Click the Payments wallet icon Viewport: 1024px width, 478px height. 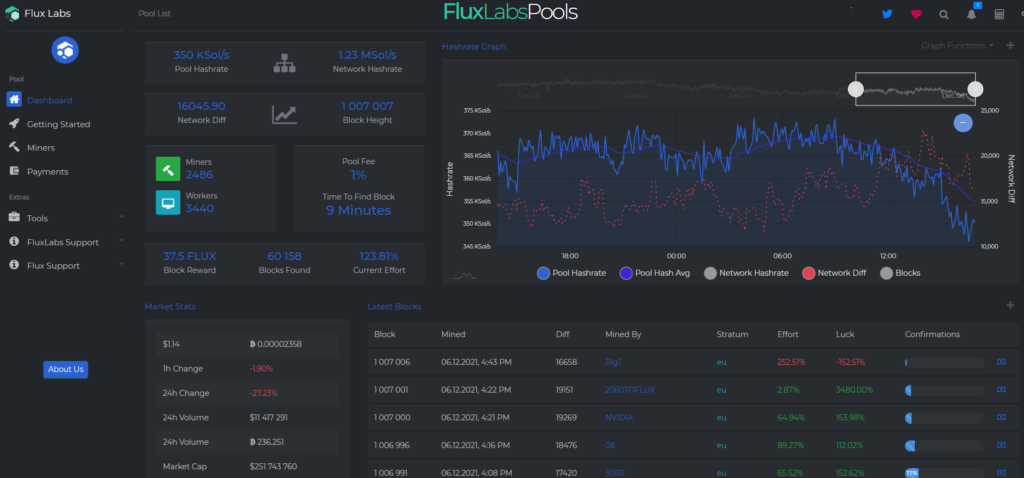[x=14, y=171]
